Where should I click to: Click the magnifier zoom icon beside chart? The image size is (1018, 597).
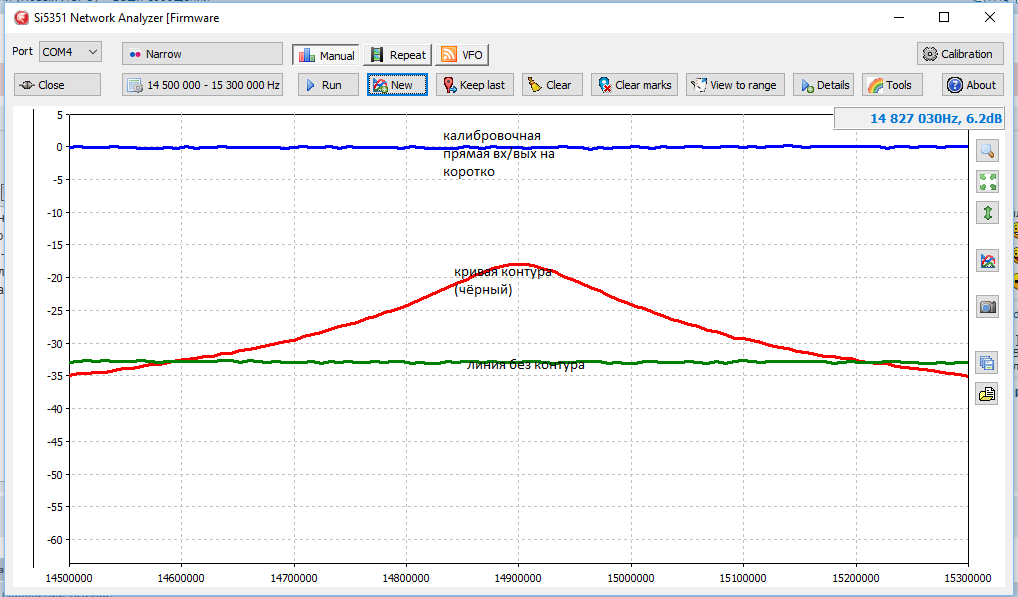pyautogui.click(x=987, y=151)
